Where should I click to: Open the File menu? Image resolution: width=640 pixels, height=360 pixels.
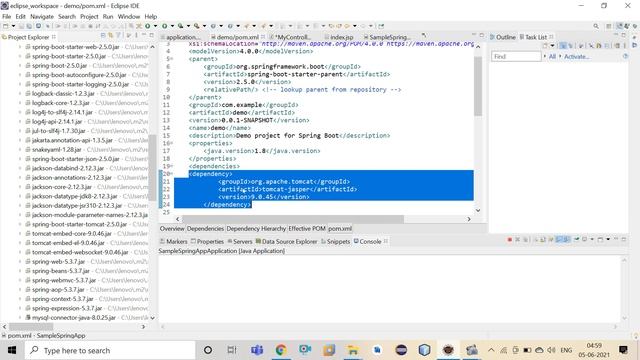pyautogui.click(x=7, y=16)
